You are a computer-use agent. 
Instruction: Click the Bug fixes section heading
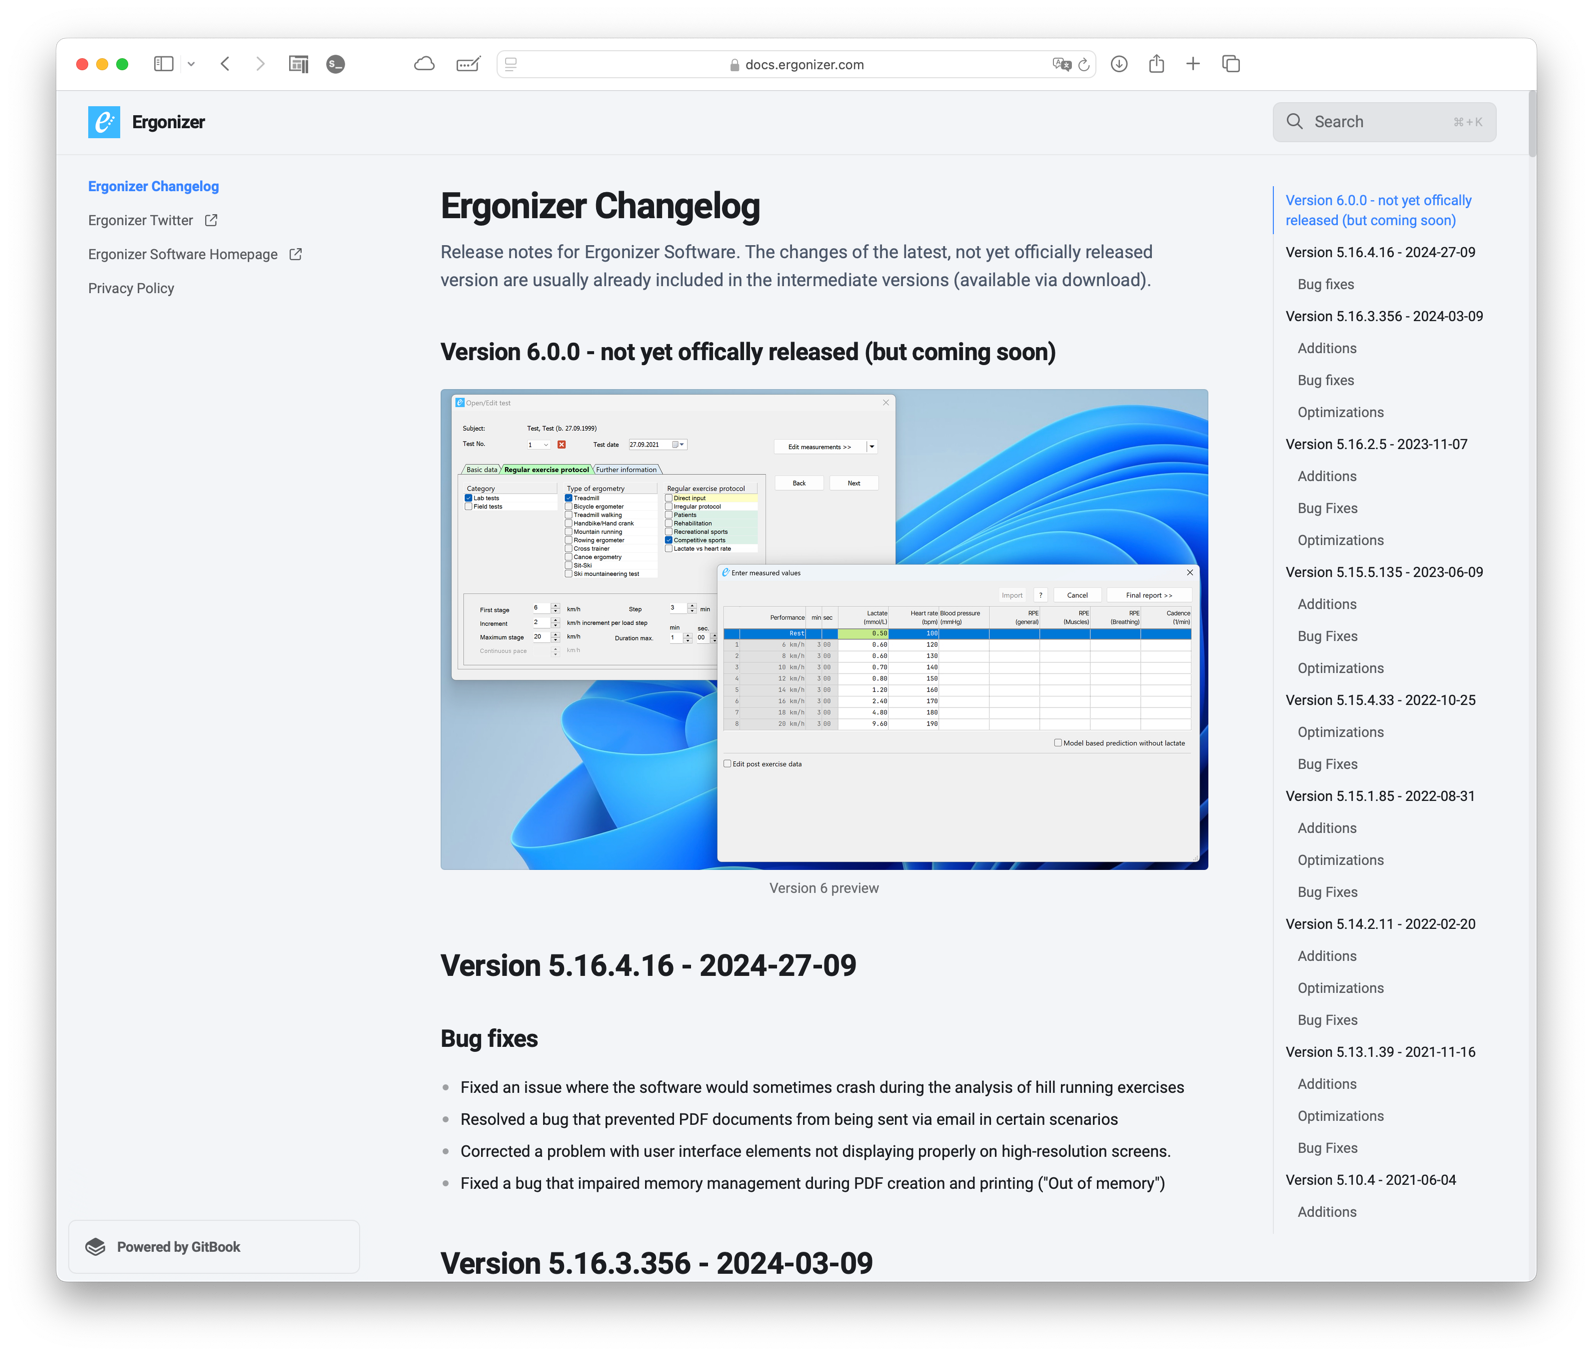[x=489, y=1039]
